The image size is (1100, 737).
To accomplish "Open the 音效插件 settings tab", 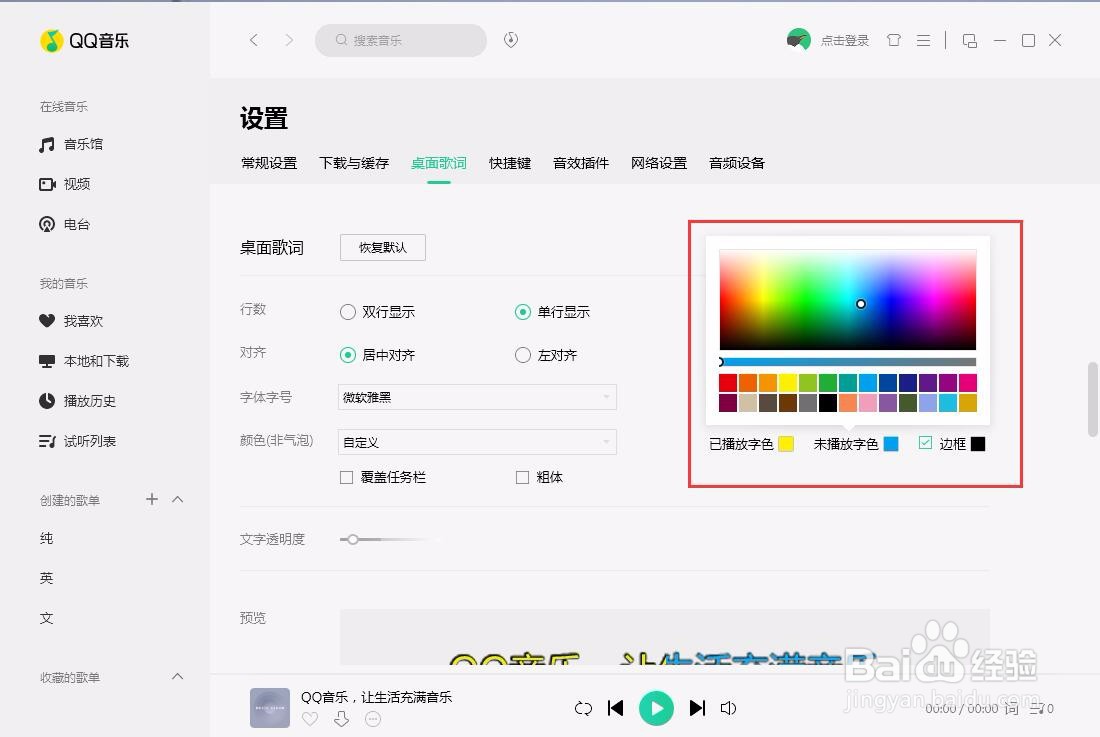I will [x=580, y=163].
